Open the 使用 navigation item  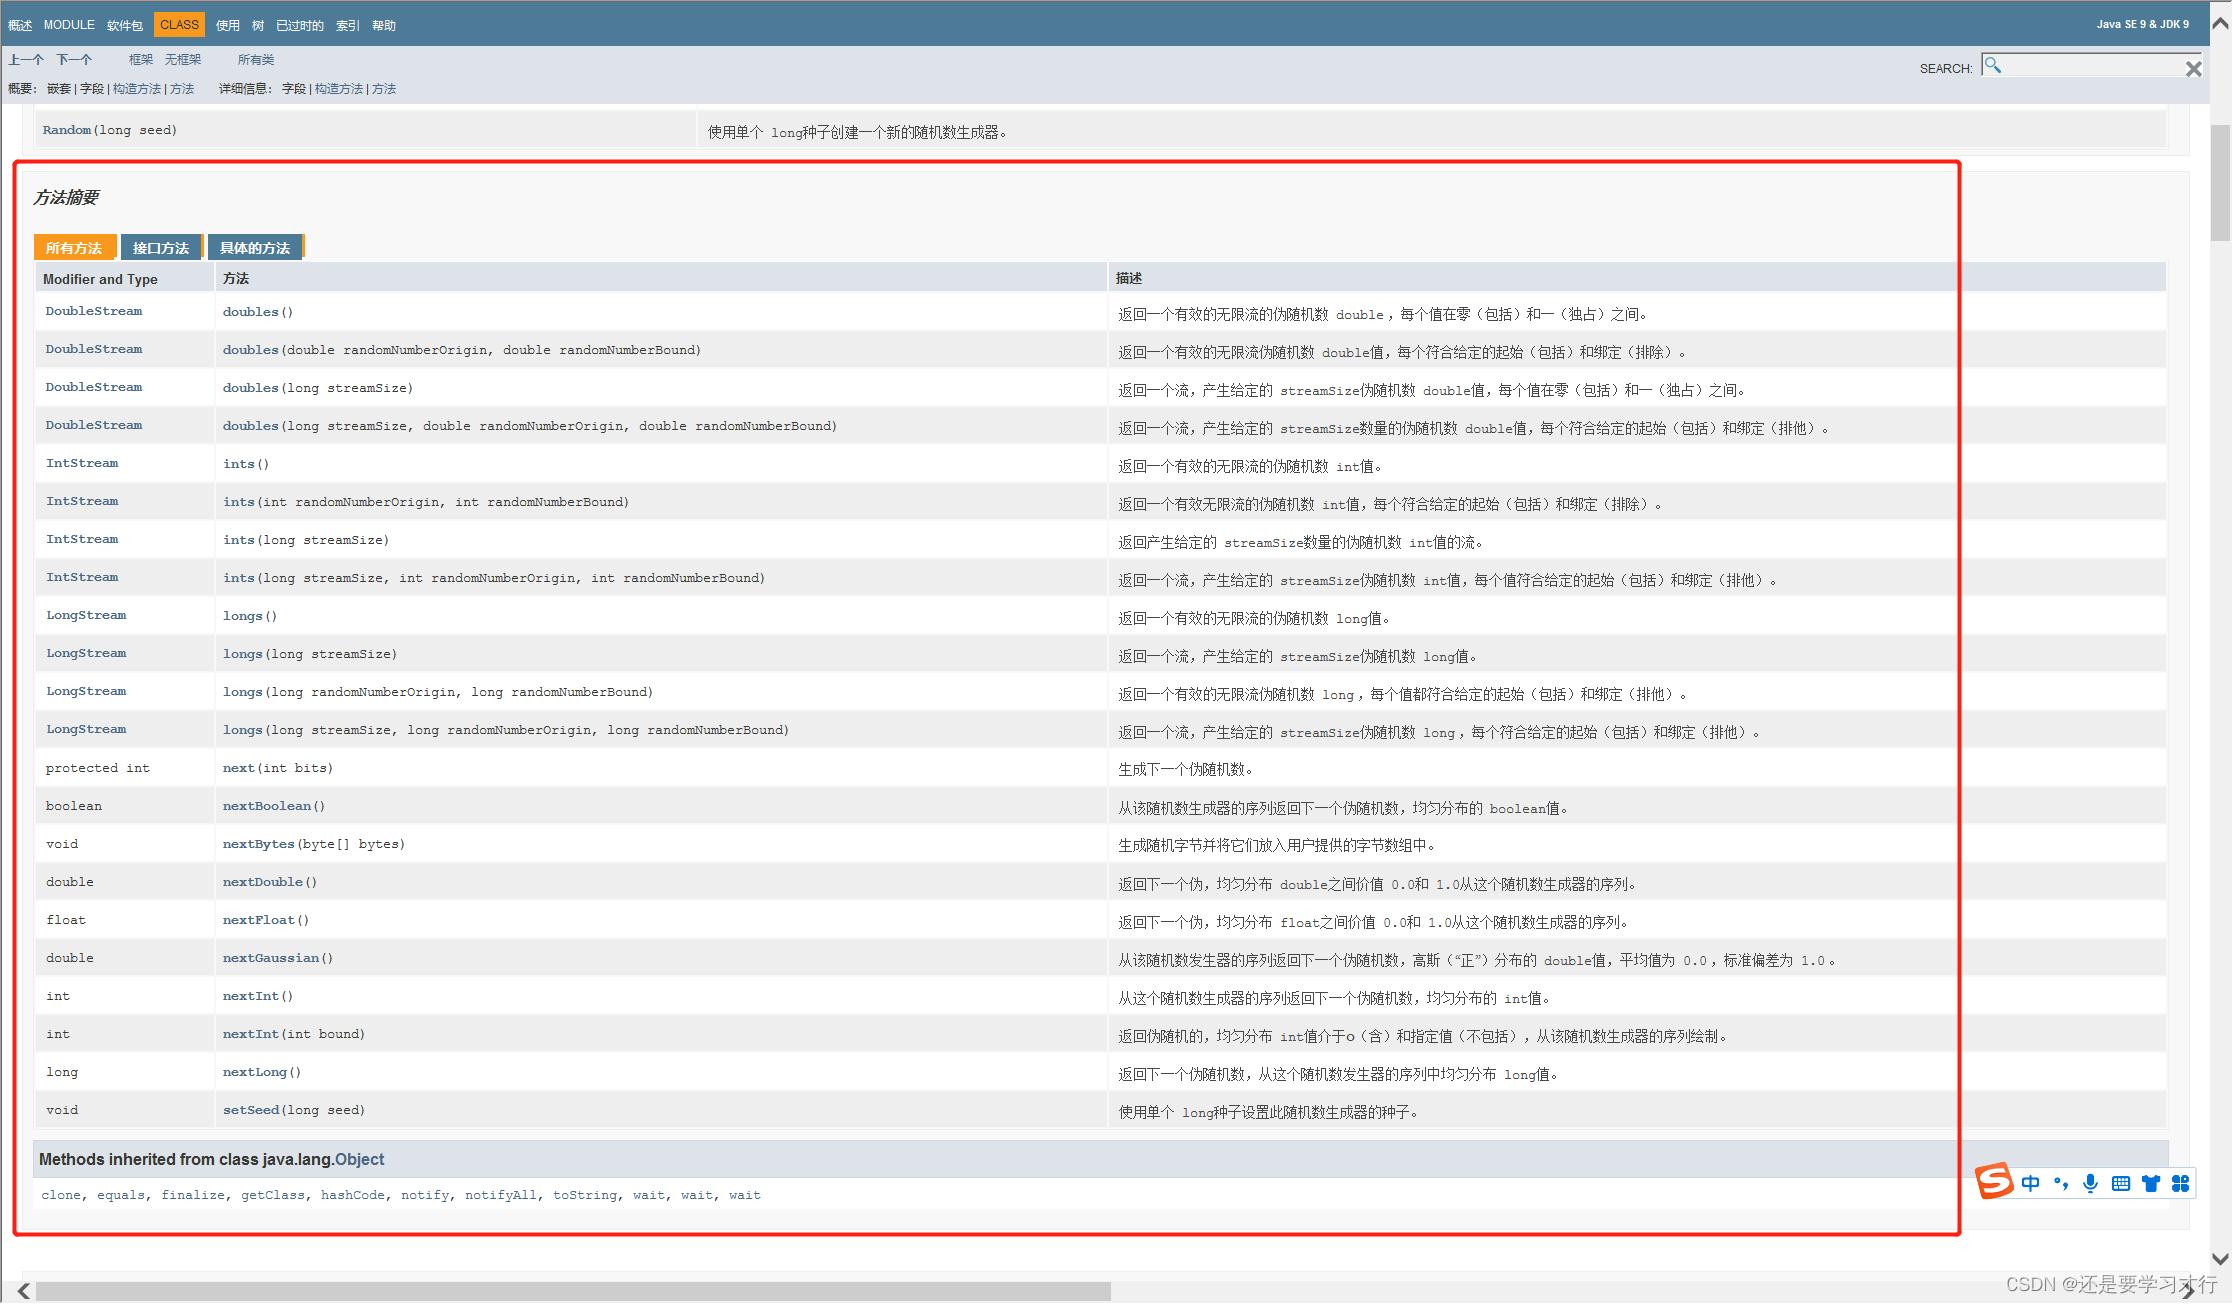[228, 25]
